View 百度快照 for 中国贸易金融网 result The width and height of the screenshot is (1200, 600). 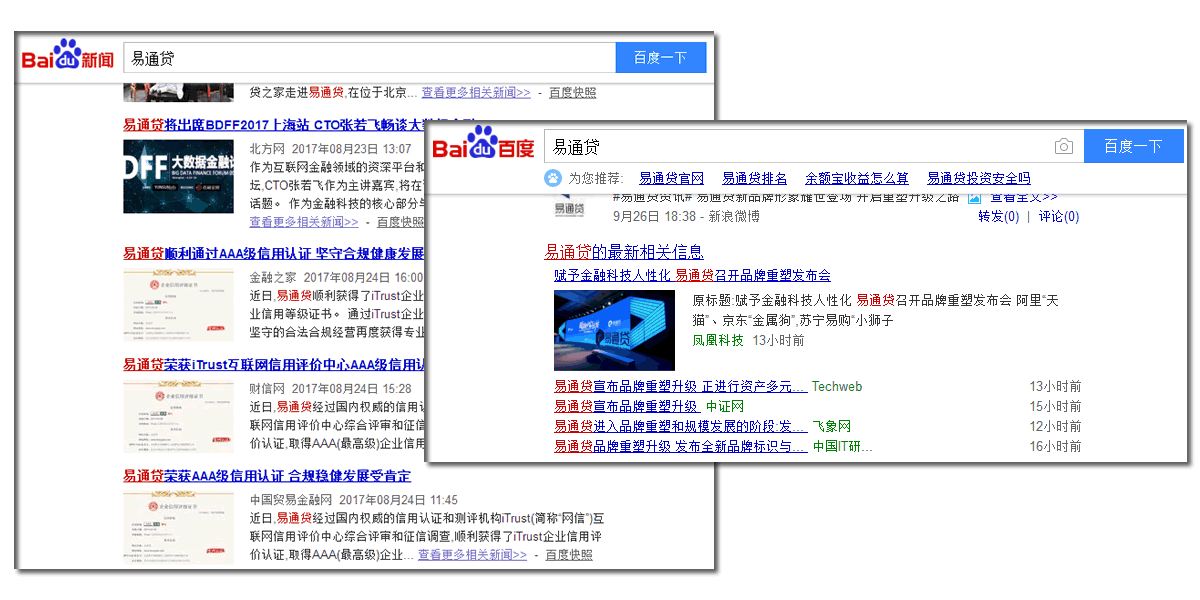point(568,554)
